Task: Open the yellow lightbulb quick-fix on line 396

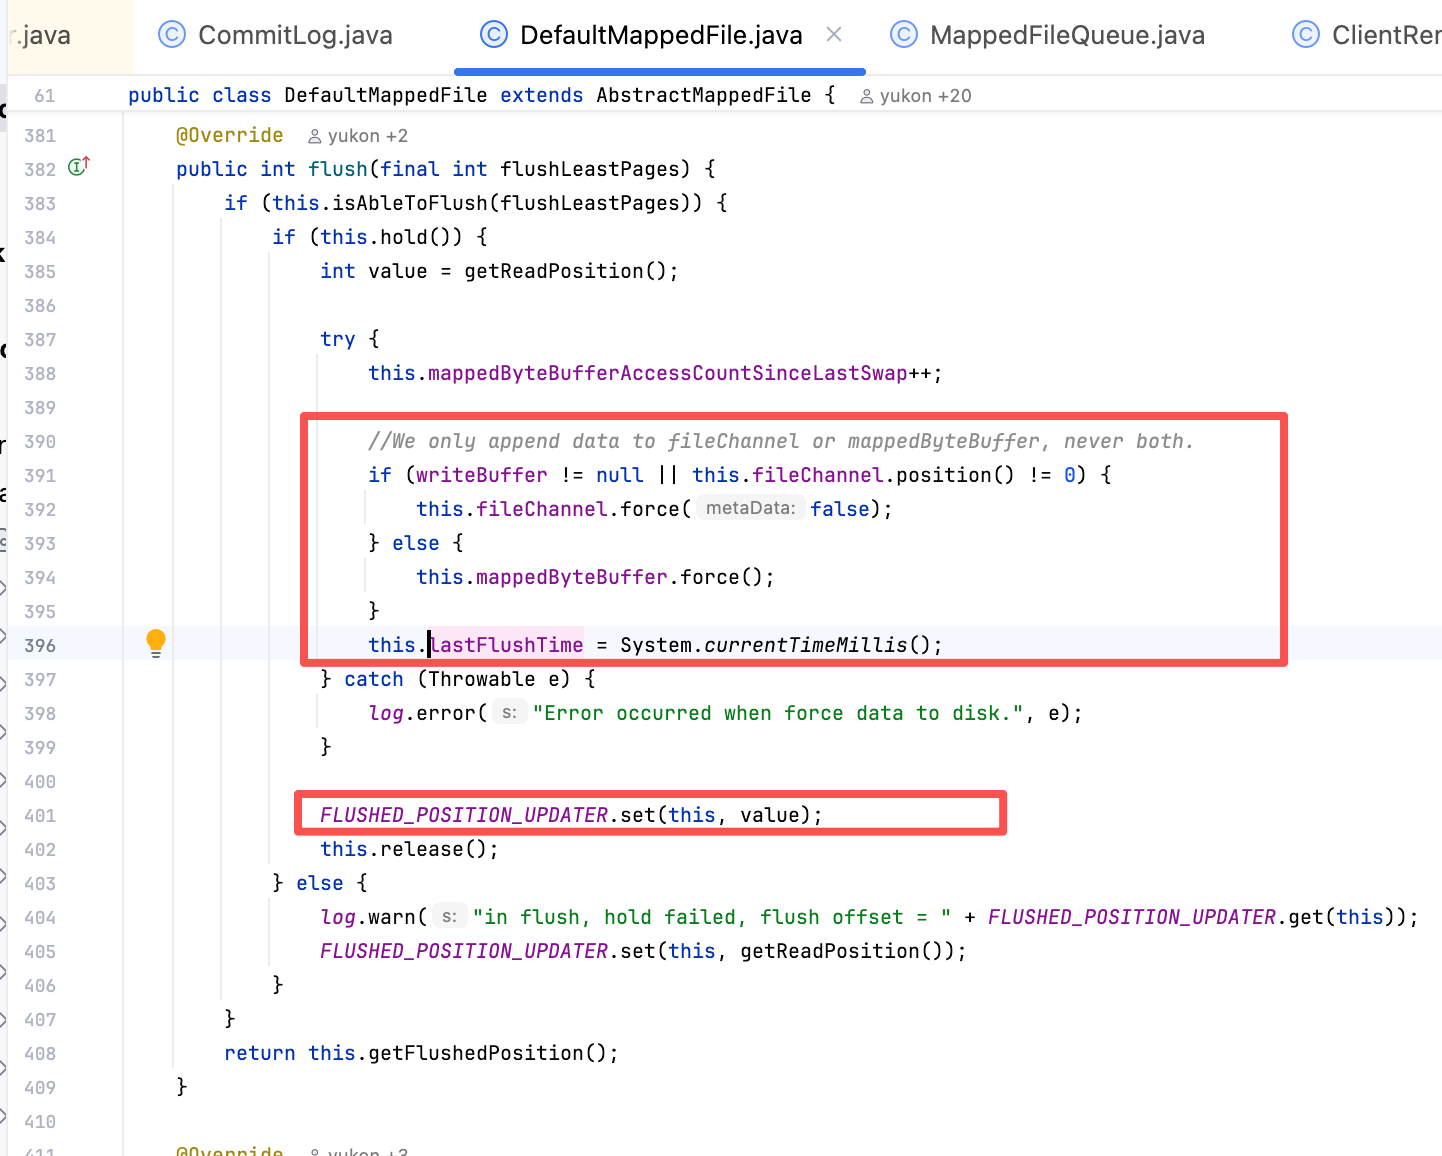Action: click(156, 642)
